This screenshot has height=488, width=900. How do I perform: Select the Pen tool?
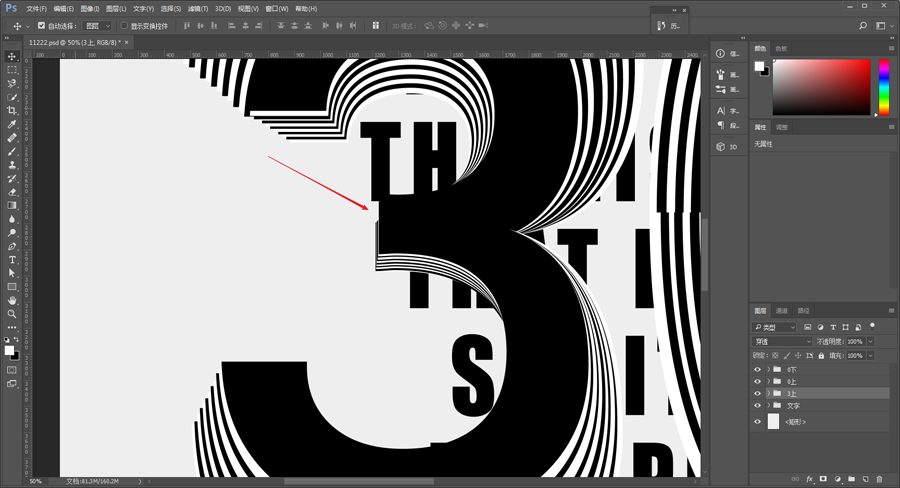click(11, 246)
